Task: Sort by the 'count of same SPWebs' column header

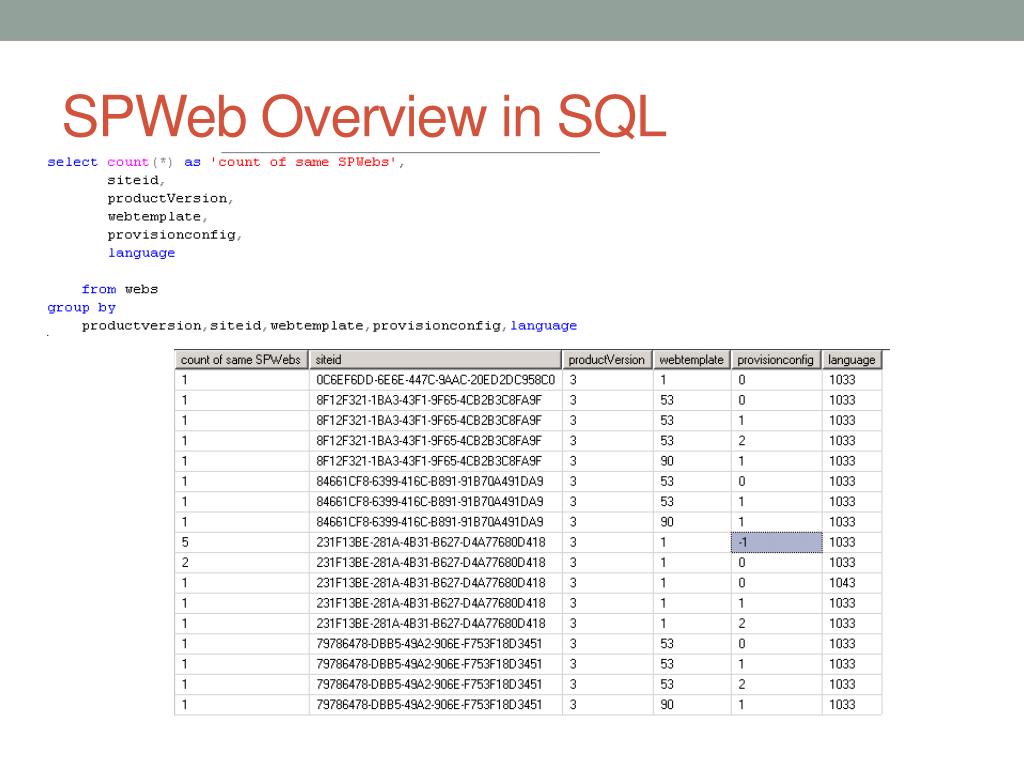Action: (x=241, y=360)
